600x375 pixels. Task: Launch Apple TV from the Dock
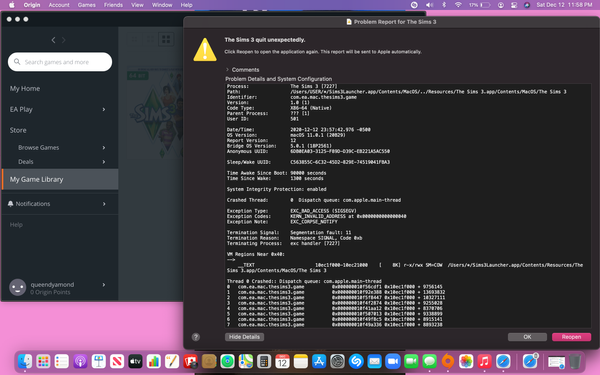tap(135, 361)
